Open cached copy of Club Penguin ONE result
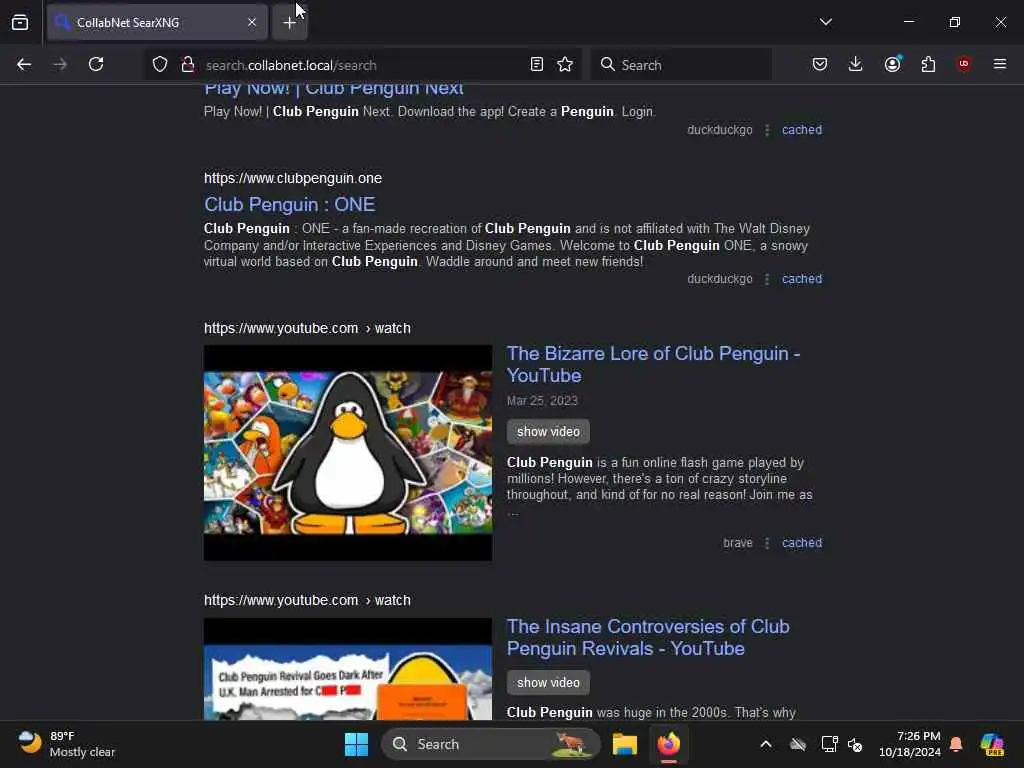 (802, 279)
